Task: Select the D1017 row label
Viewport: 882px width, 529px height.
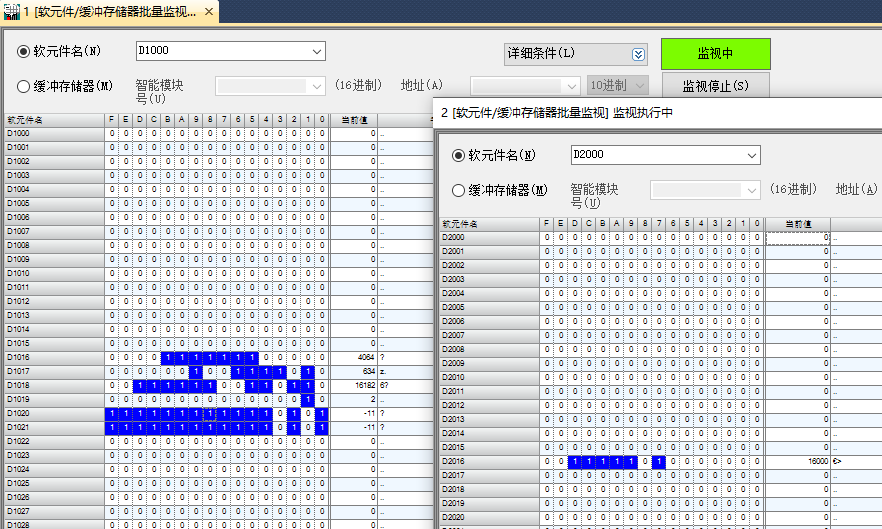Action: tap(55, 371)
